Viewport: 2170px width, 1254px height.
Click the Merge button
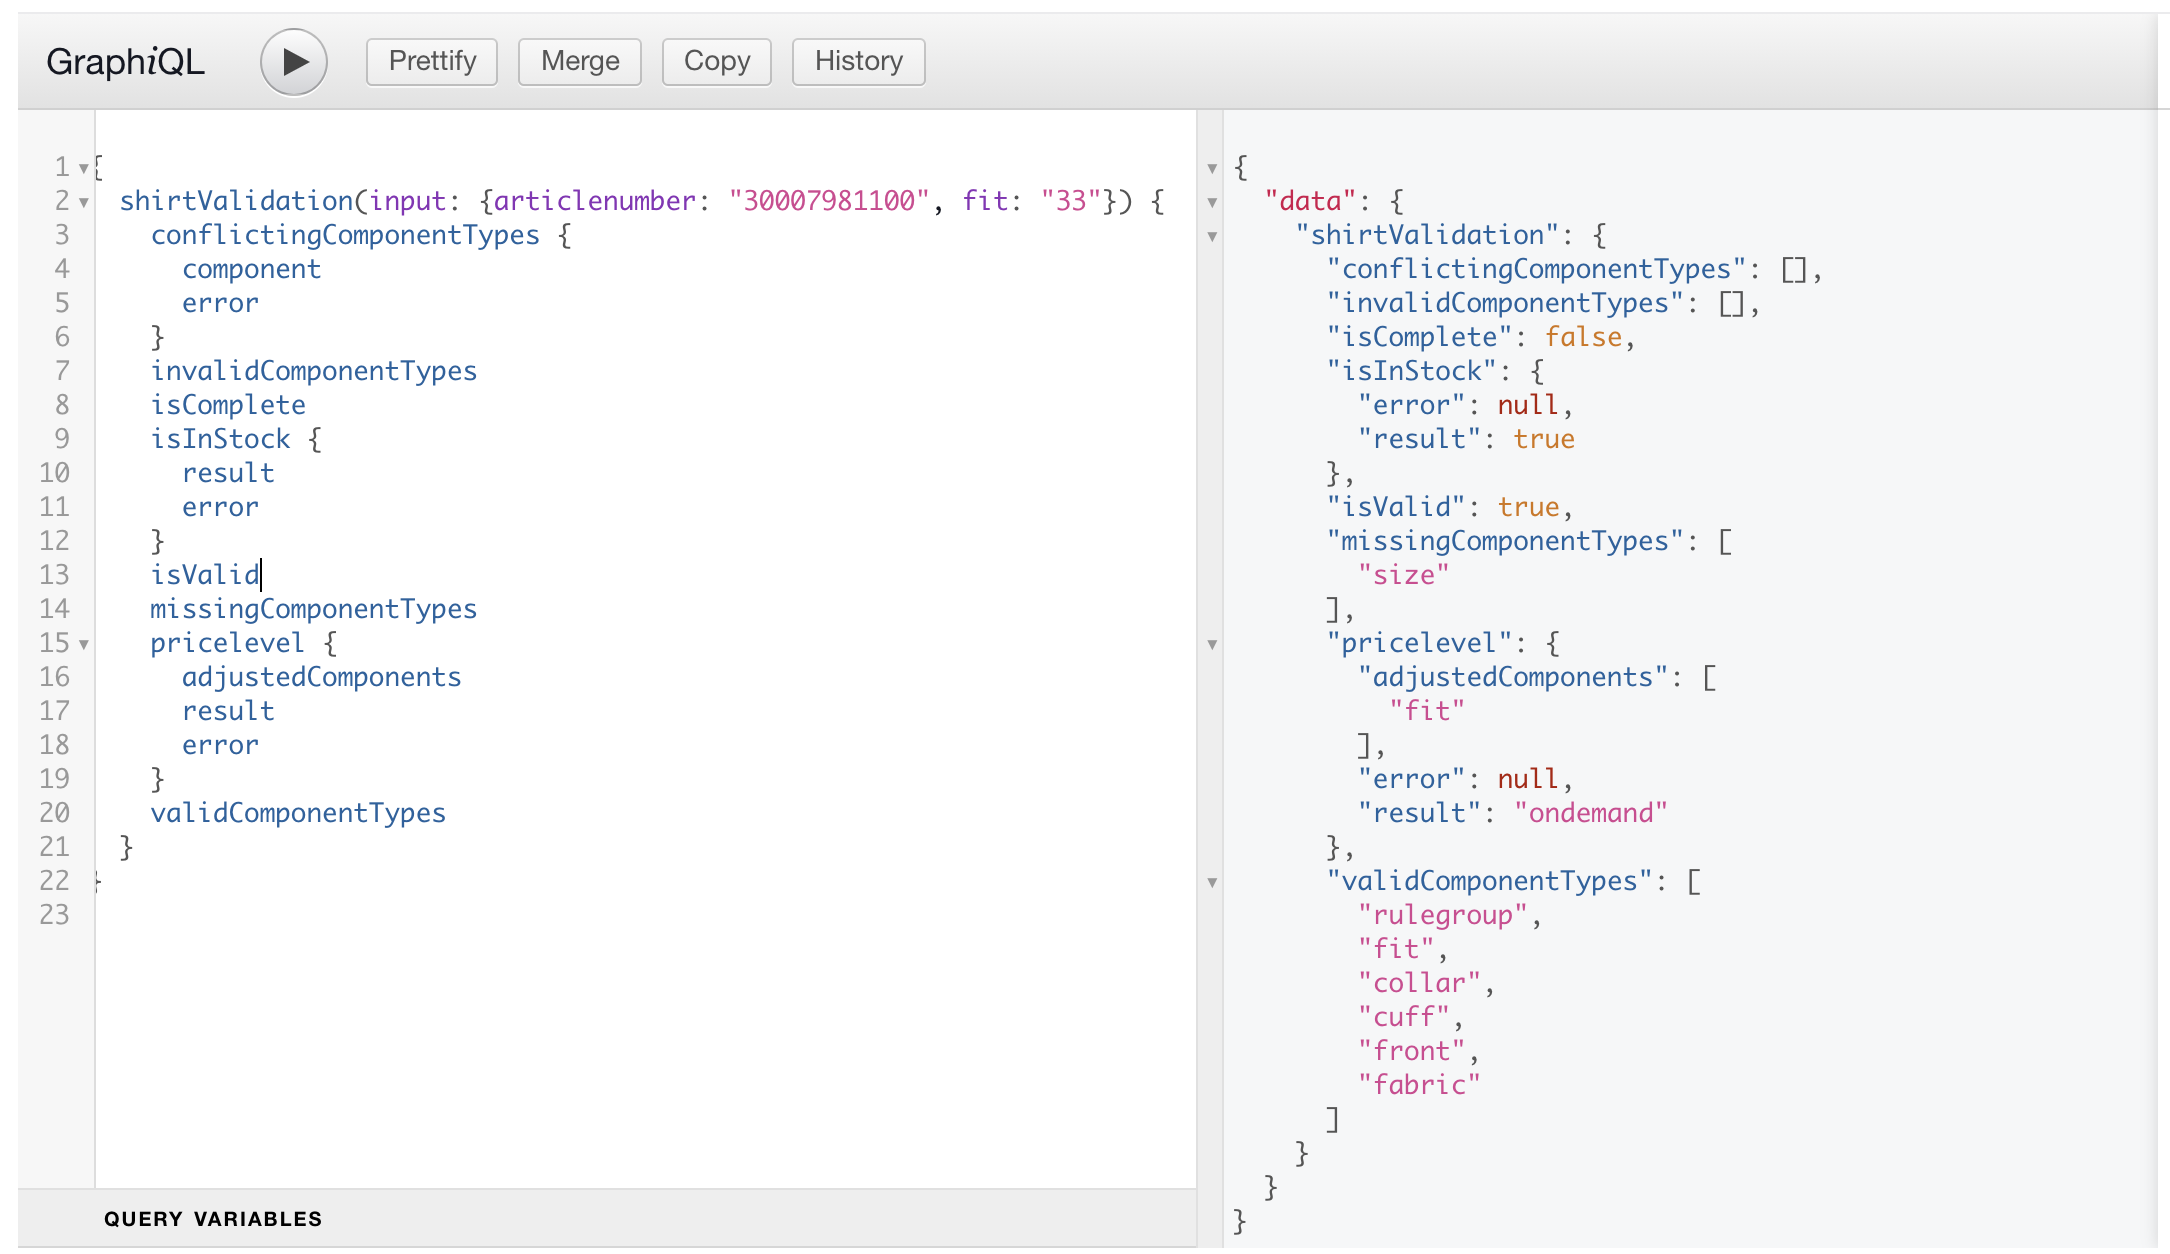[580, 62]
